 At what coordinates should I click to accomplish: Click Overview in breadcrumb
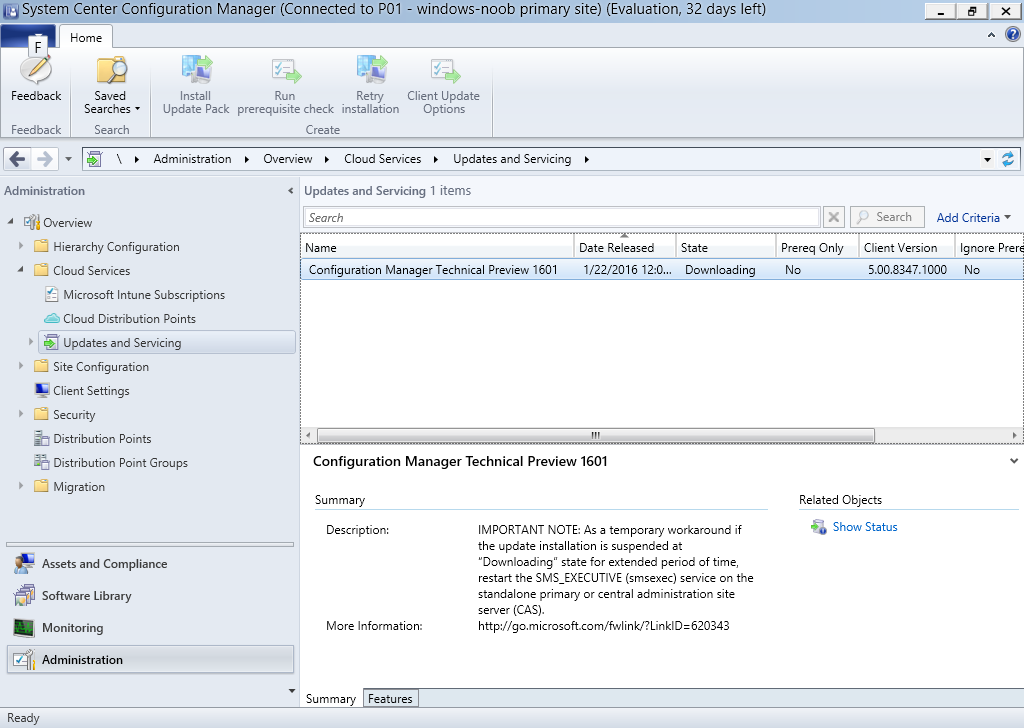[x=287, y=159]
